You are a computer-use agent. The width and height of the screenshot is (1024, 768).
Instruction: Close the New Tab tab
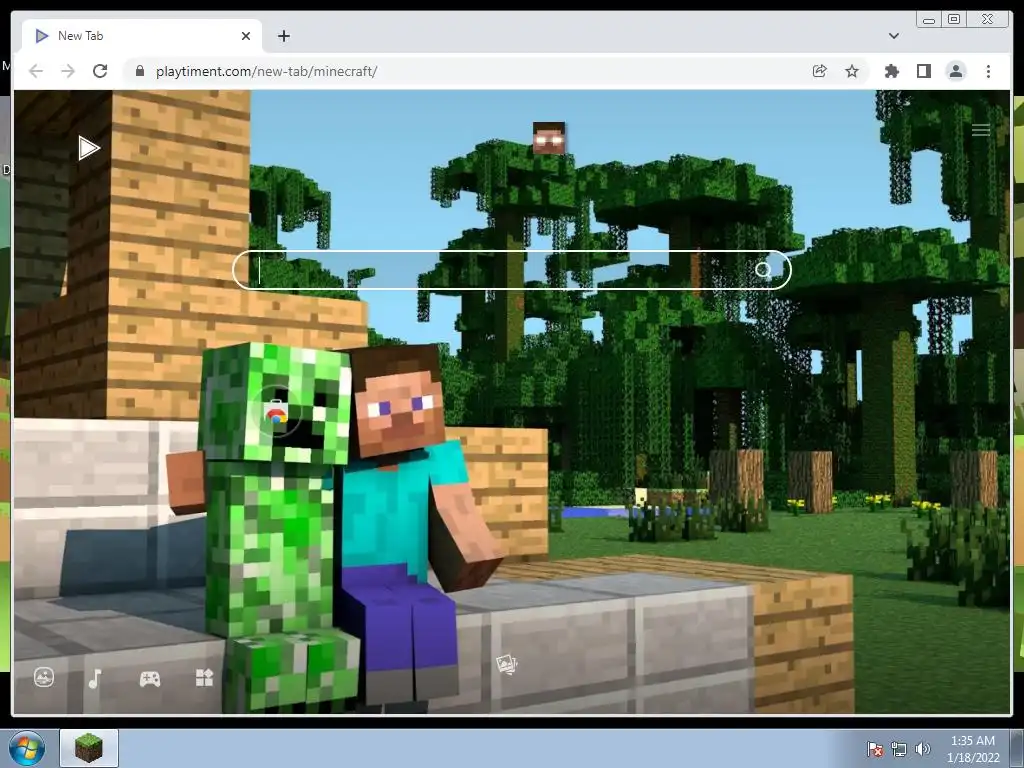click(246, 36)
